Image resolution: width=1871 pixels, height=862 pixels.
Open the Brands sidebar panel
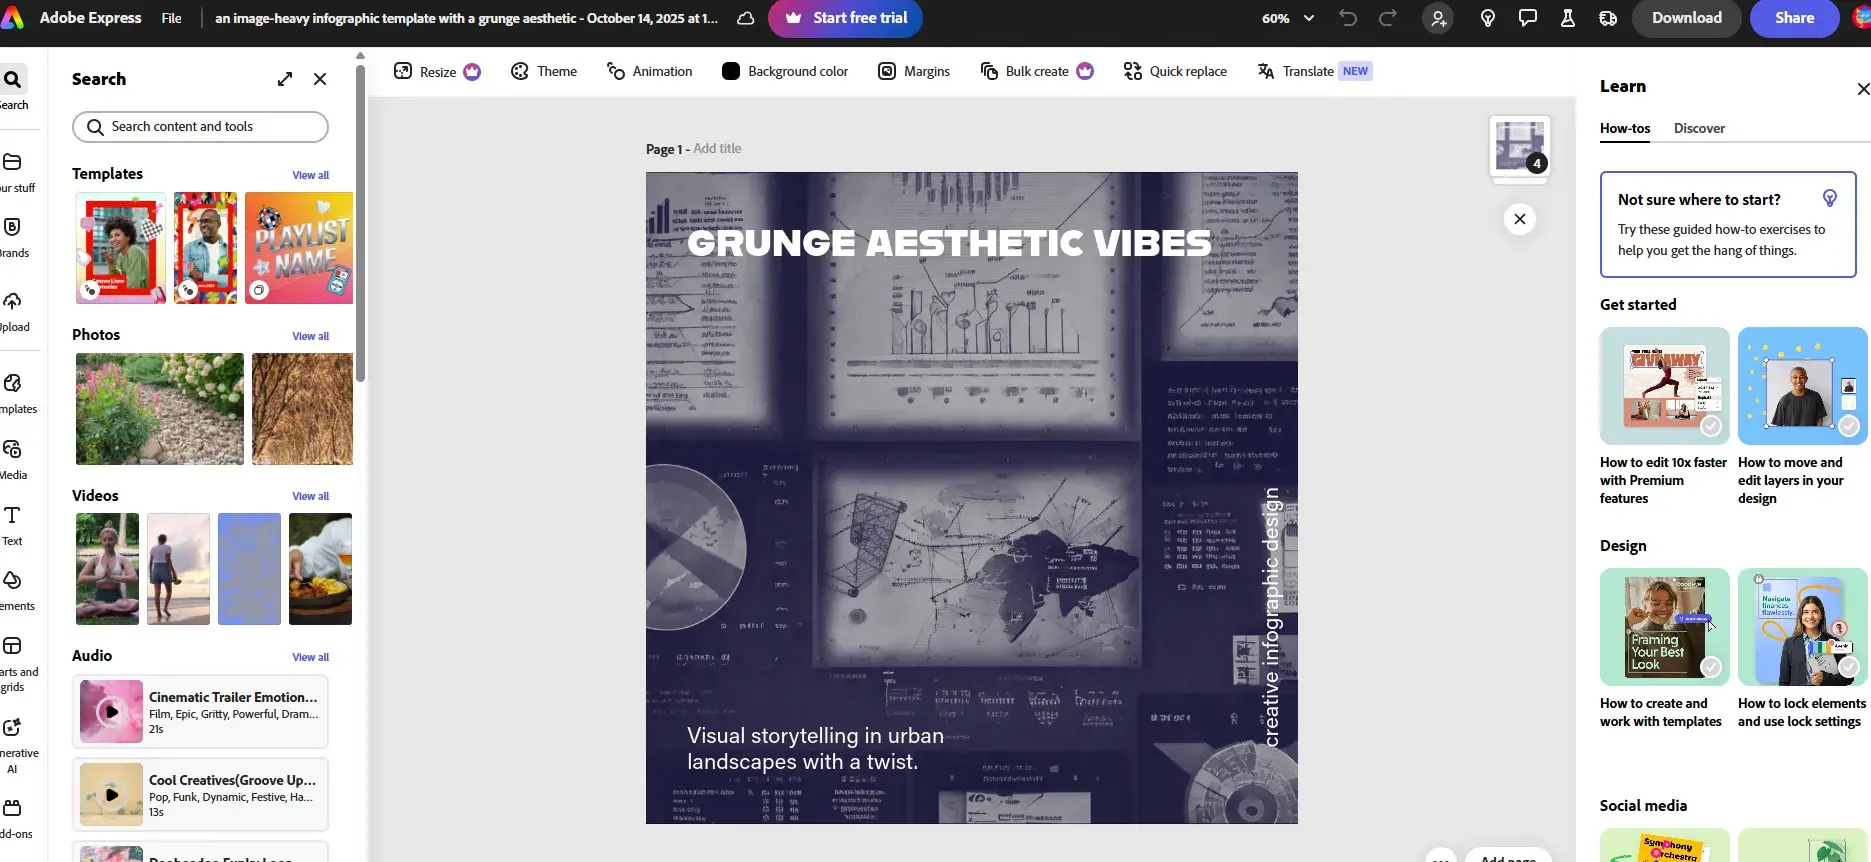13,237
